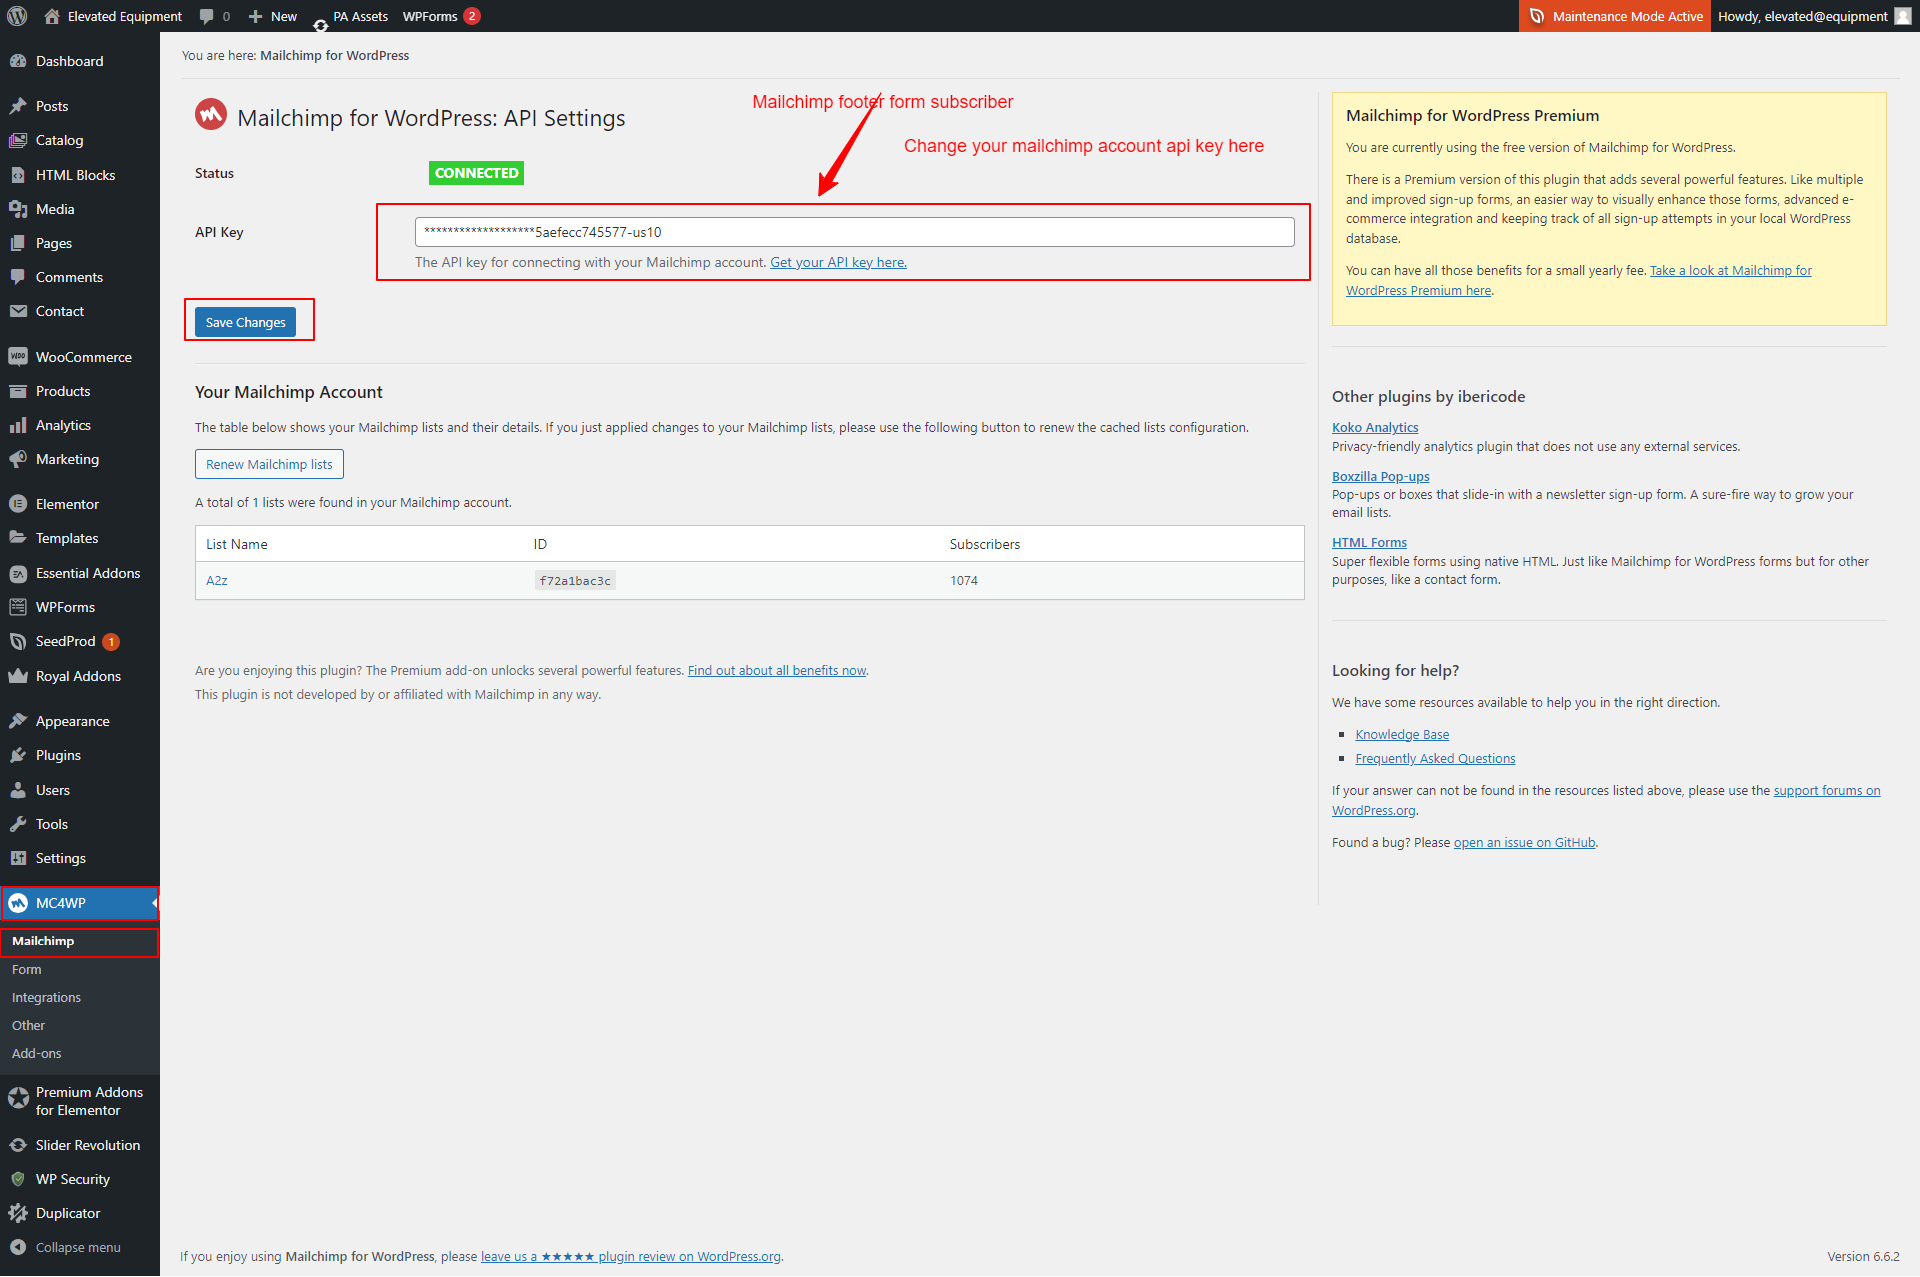Click the WordPress logo icon
The height and width of the screenshot is (1277, 1920).
[x=17, y=16]
